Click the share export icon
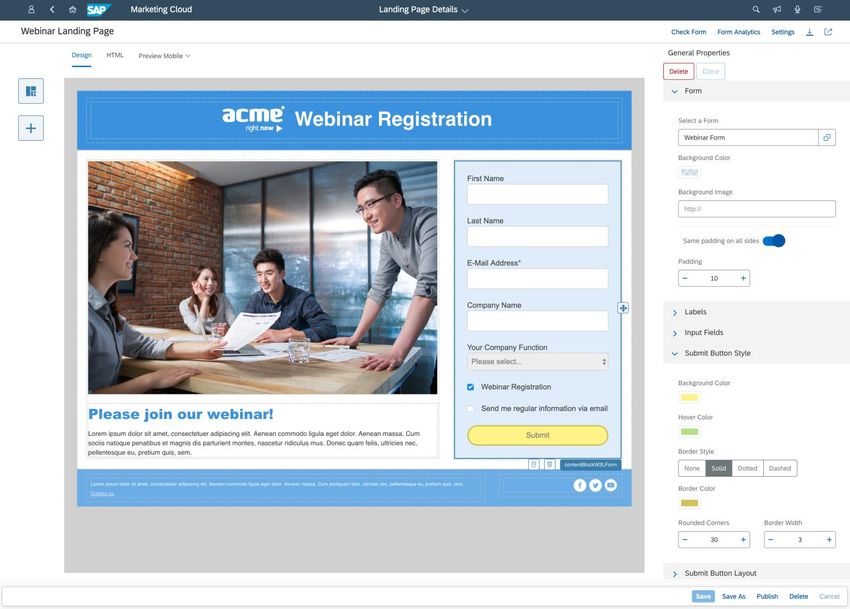The height and width of the screenshot is (609, 850). pyautogui.click(x=828, y=32)
